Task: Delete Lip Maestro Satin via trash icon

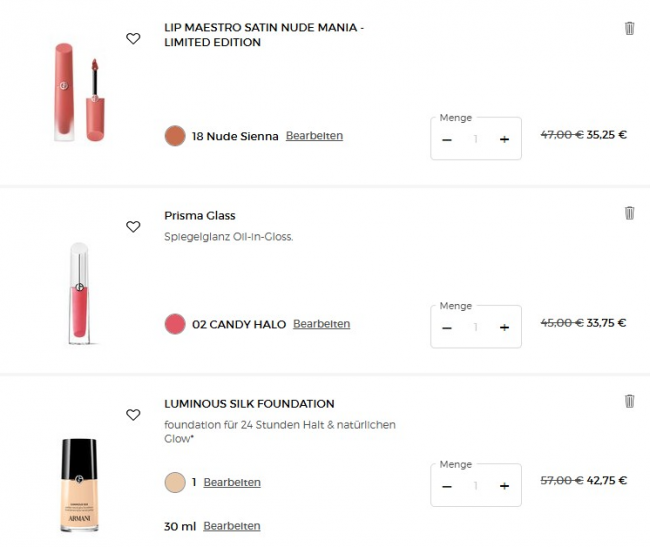Action: 629,28
